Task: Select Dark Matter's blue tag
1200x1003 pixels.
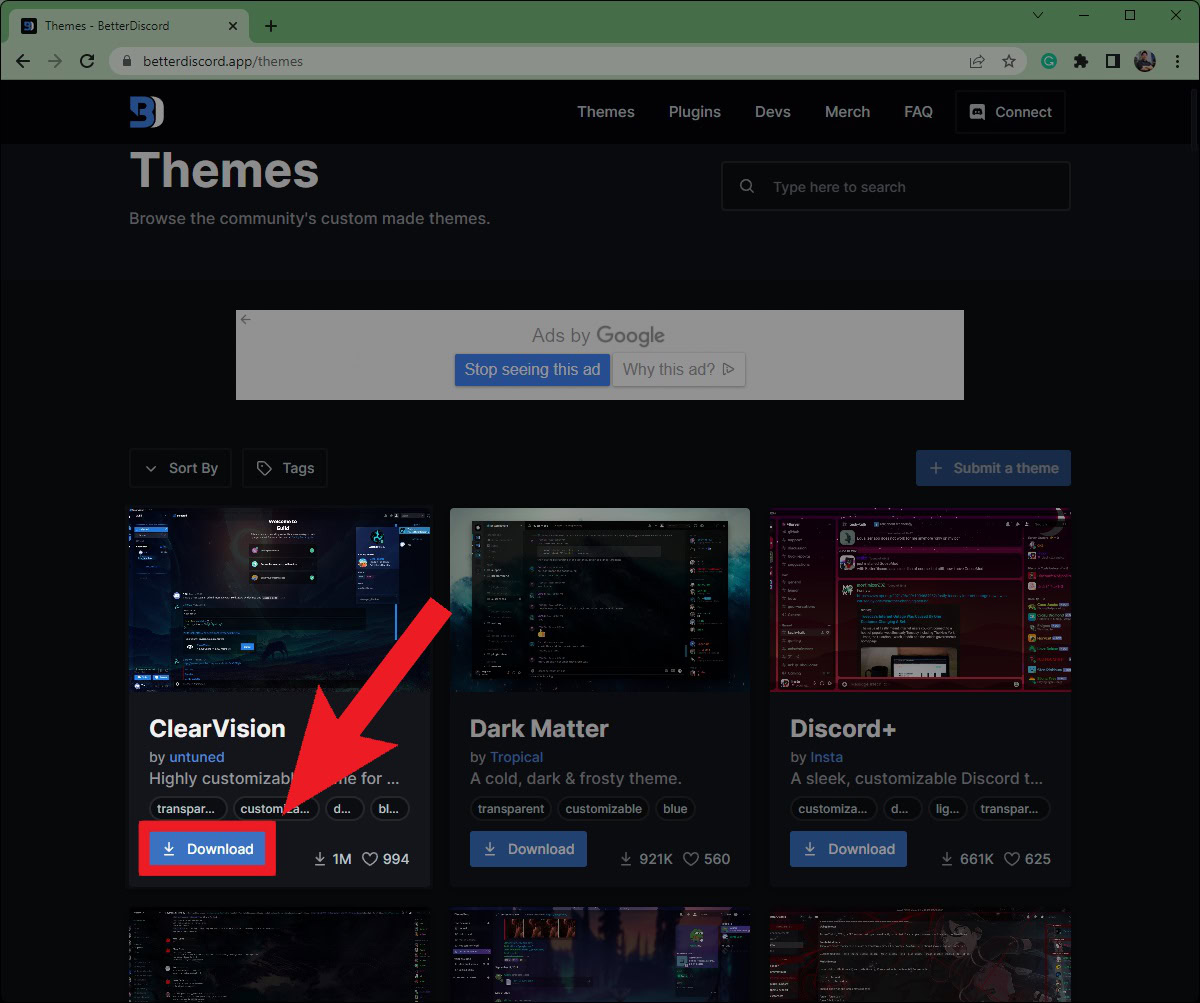Action: tap(675, 808)
